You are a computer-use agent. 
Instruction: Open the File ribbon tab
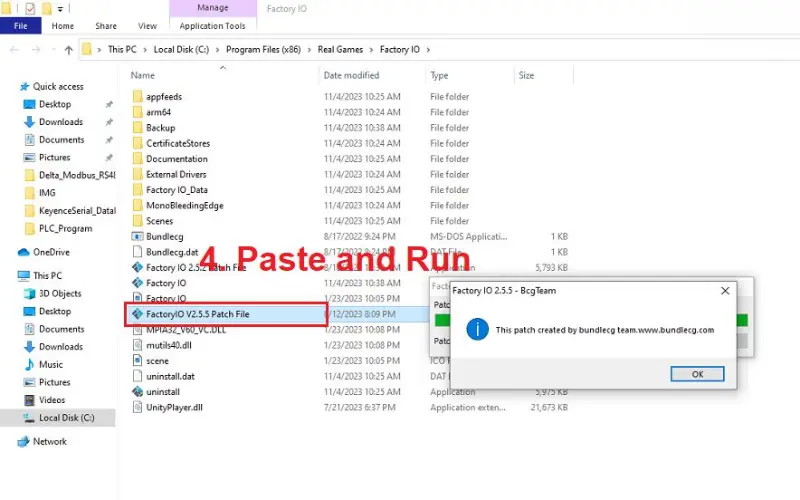20,26
